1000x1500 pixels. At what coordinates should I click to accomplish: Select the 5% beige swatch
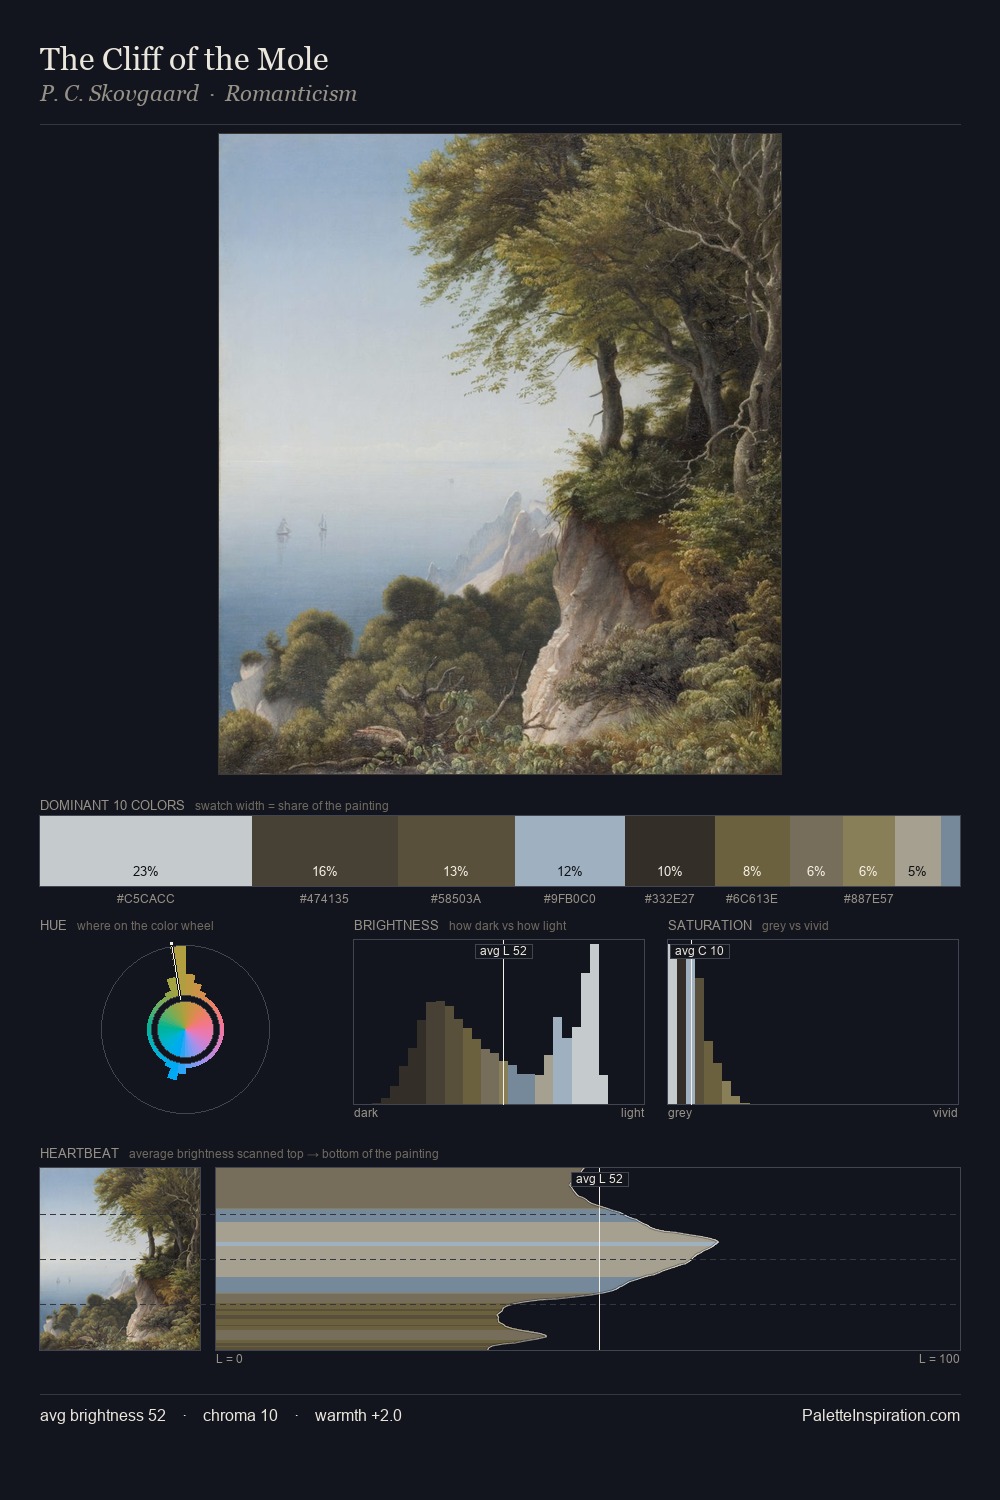pyautogui.click(x=917, y=851)
